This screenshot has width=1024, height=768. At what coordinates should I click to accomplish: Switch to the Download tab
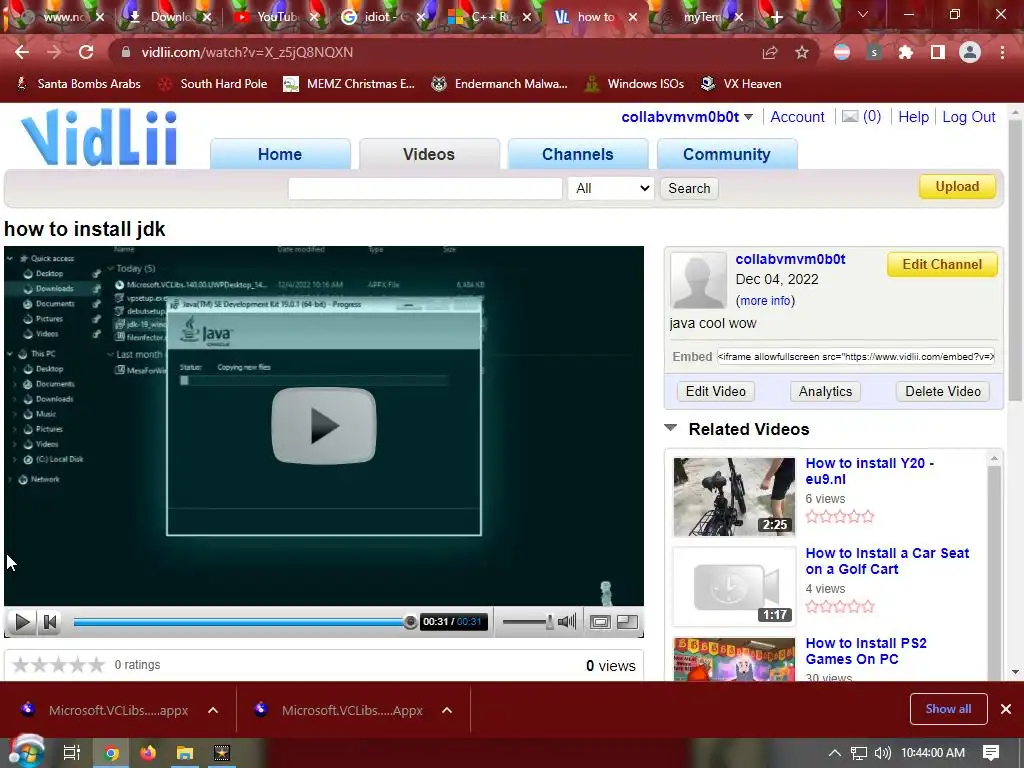(x=168, y=17)
